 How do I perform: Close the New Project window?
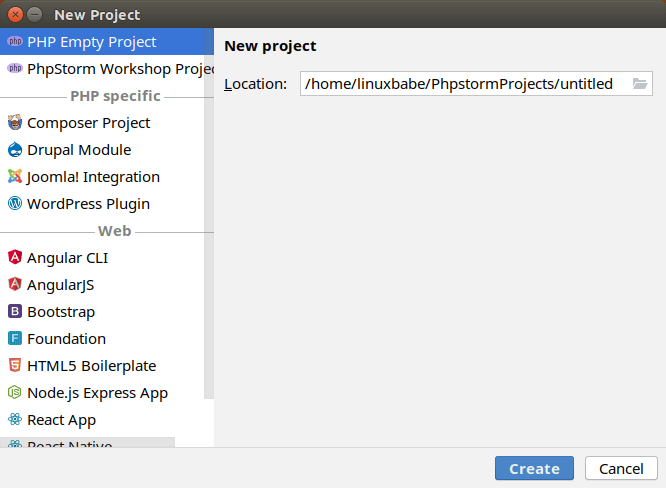click(x=15, y=15)
